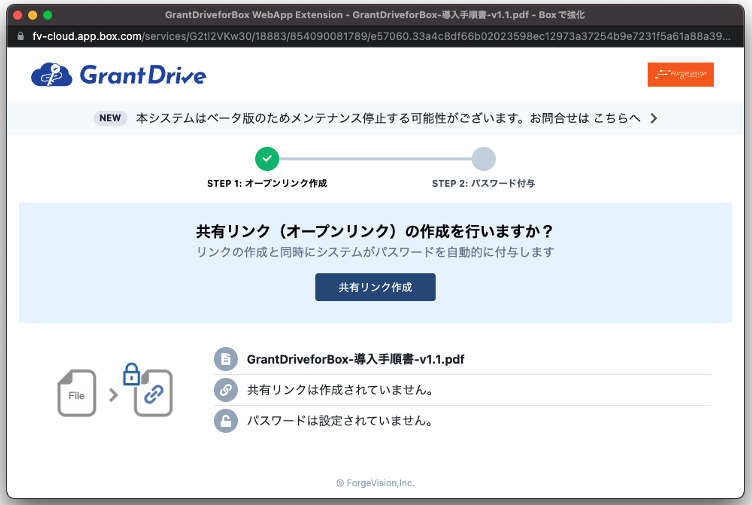Image resolution: width=752 pixels, height=505 pixels.
Task: Select the grey STEP 2 circle
Action: (x=483, y=159)
